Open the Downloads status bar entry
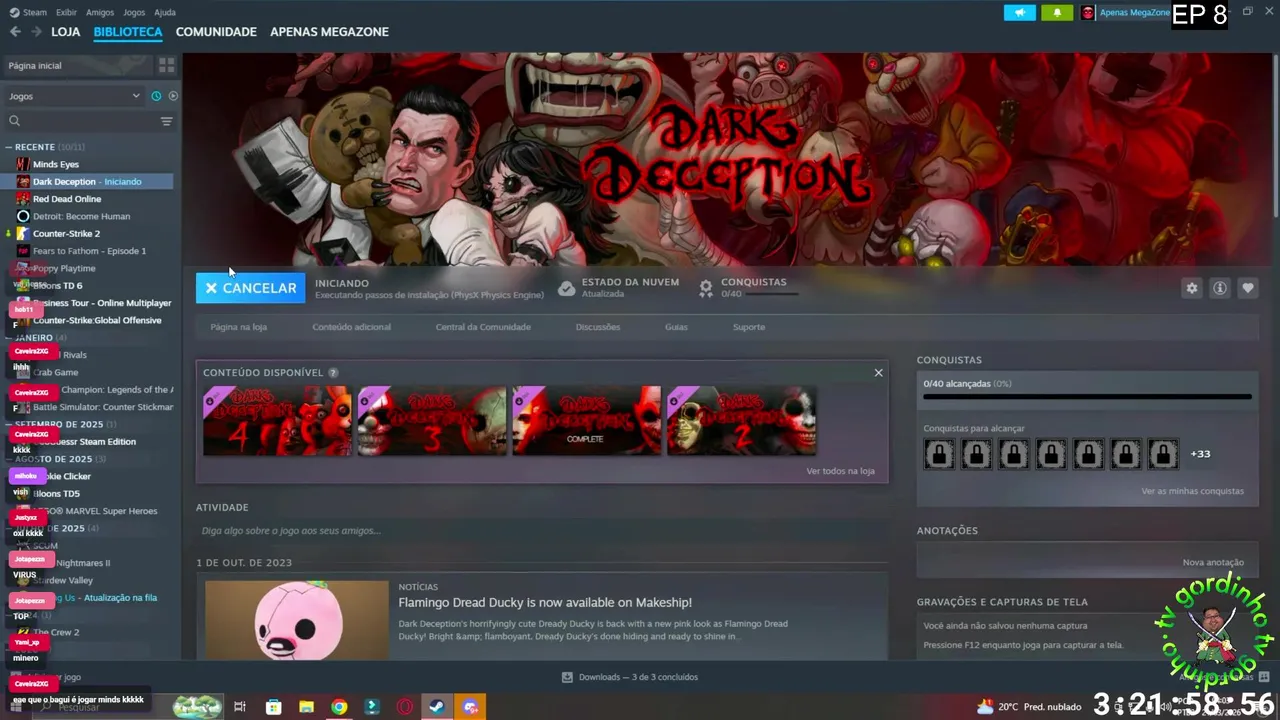Image resolution: width=1280 pixels, height=720 pixels. (x=629, y=677)
